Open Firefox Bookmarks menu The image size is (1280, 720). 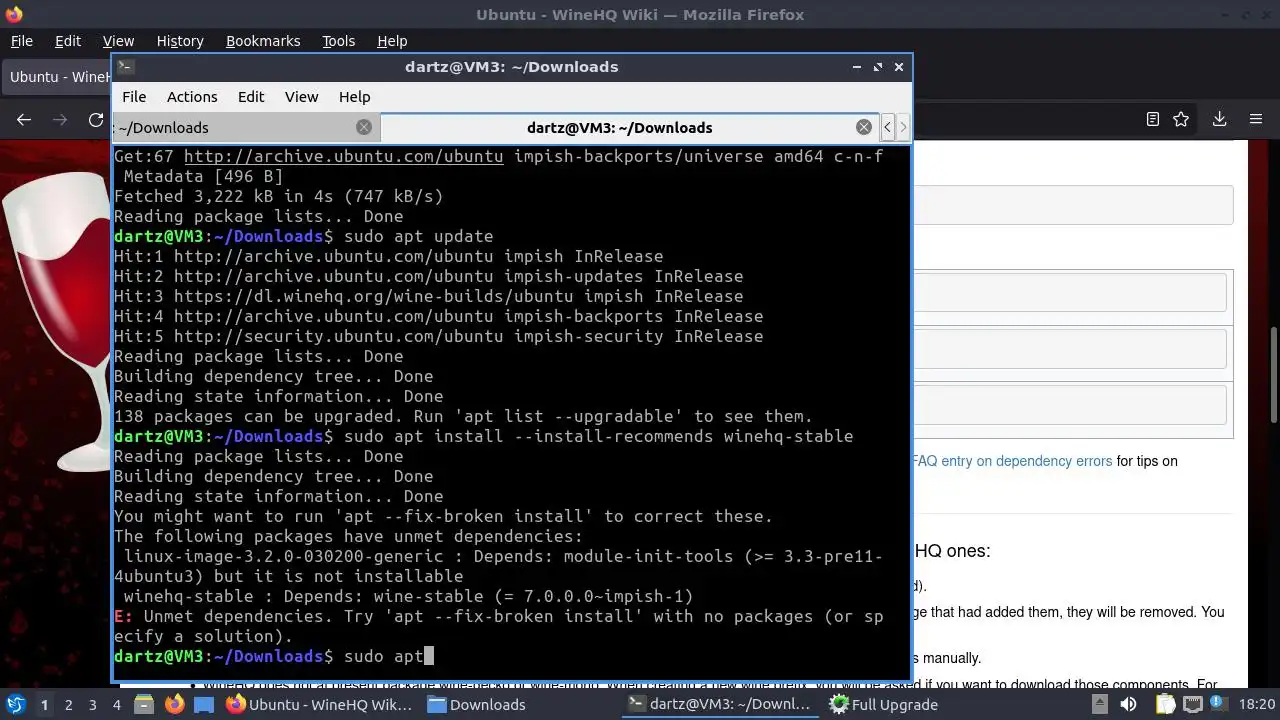coord(263,41)
